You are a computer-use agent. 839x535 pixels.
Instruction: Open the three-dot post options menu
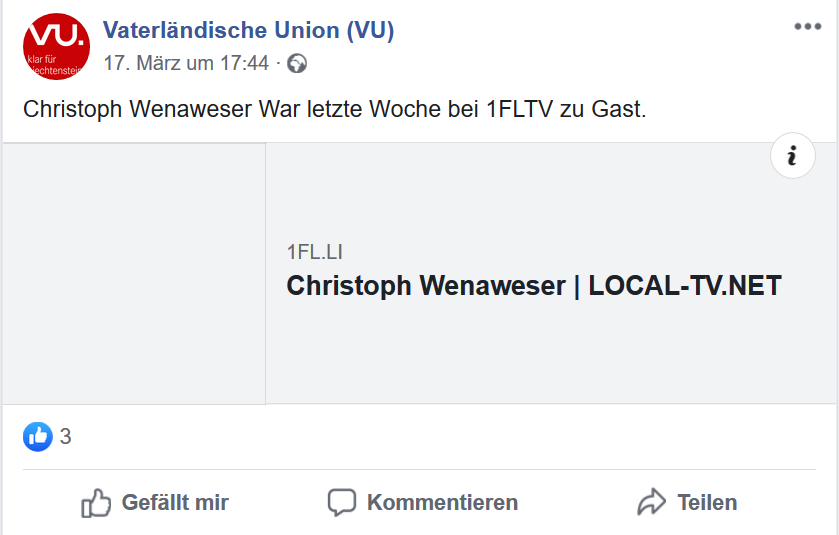coord(807,27)
